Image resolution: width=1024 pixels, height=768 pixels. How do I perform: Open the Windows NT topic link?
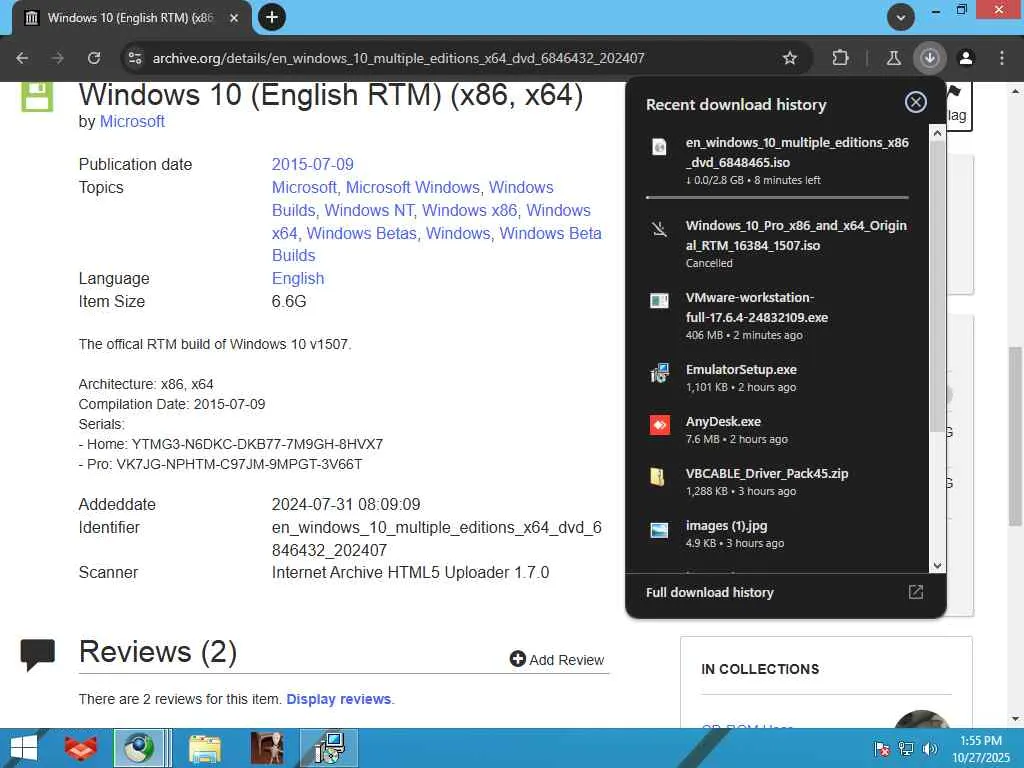tap(369, 210)
